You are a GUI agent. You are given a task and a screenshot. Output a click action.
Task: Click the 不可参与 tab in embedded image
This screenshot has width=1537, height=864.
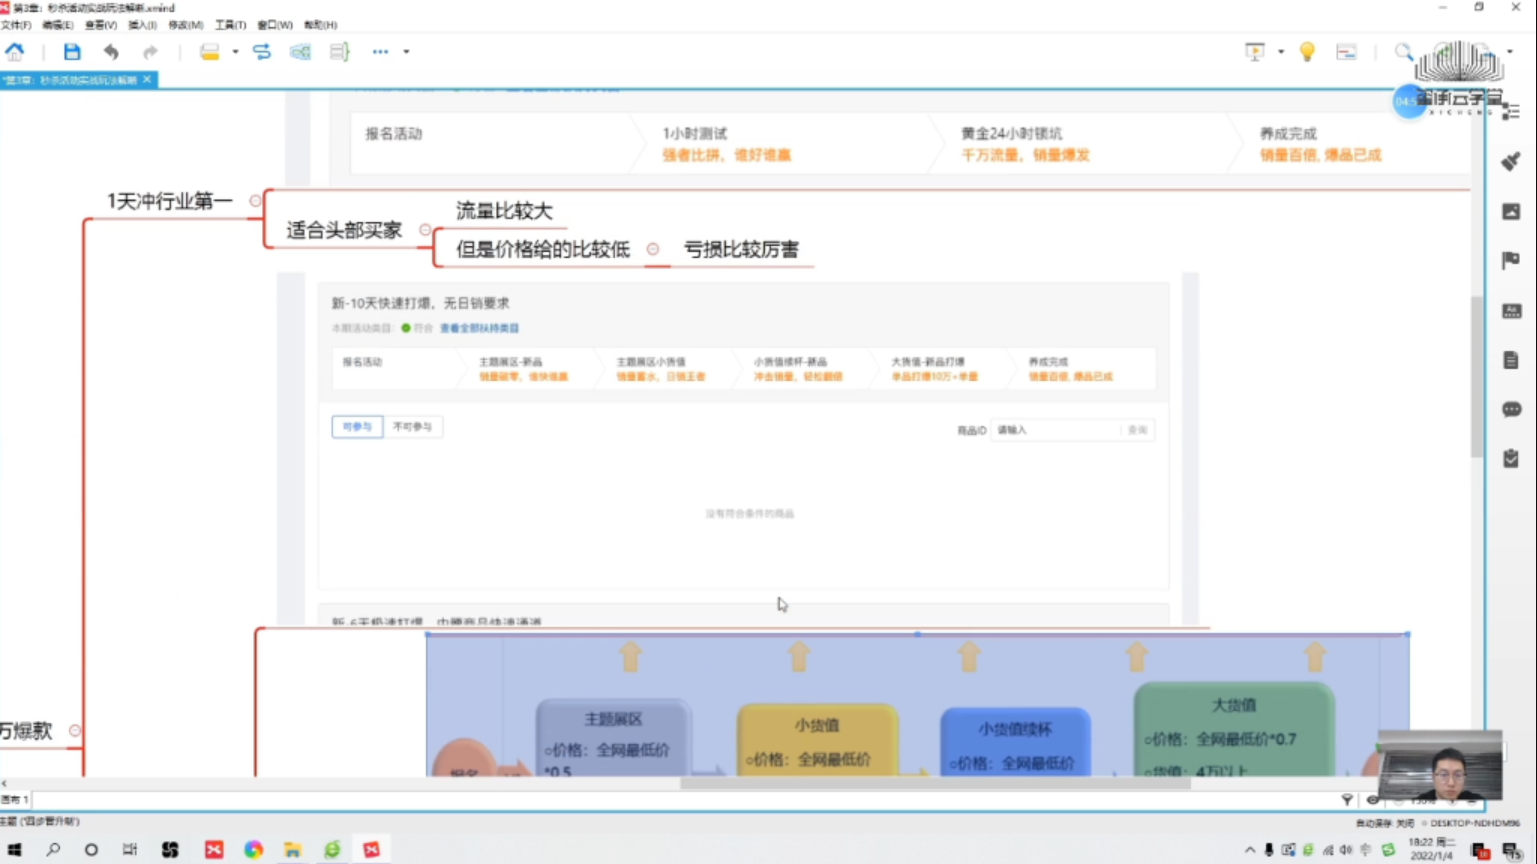[x=412, y=427]
